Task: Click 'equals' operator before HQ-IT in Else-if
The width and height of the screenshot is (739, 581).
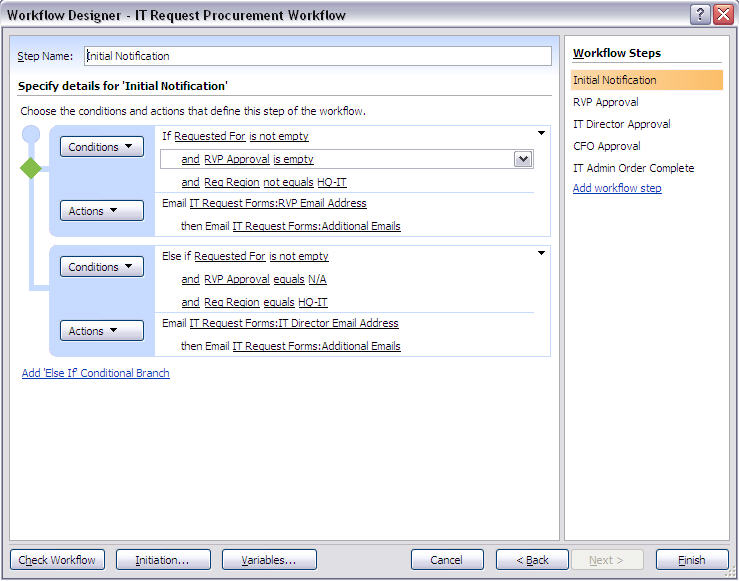Action: [279, 302]
